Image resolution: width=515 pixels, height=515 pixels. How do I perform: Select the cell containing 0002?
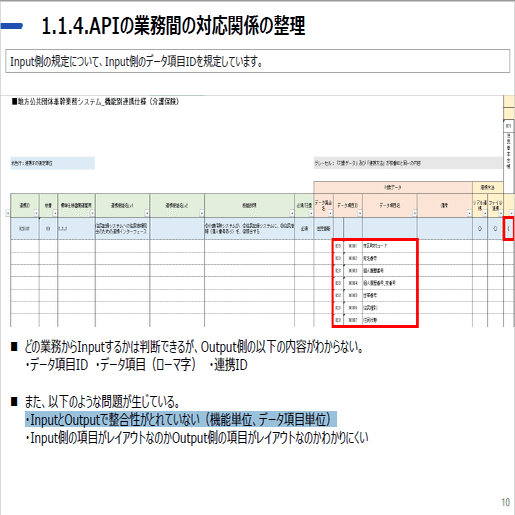click(353, 258)
